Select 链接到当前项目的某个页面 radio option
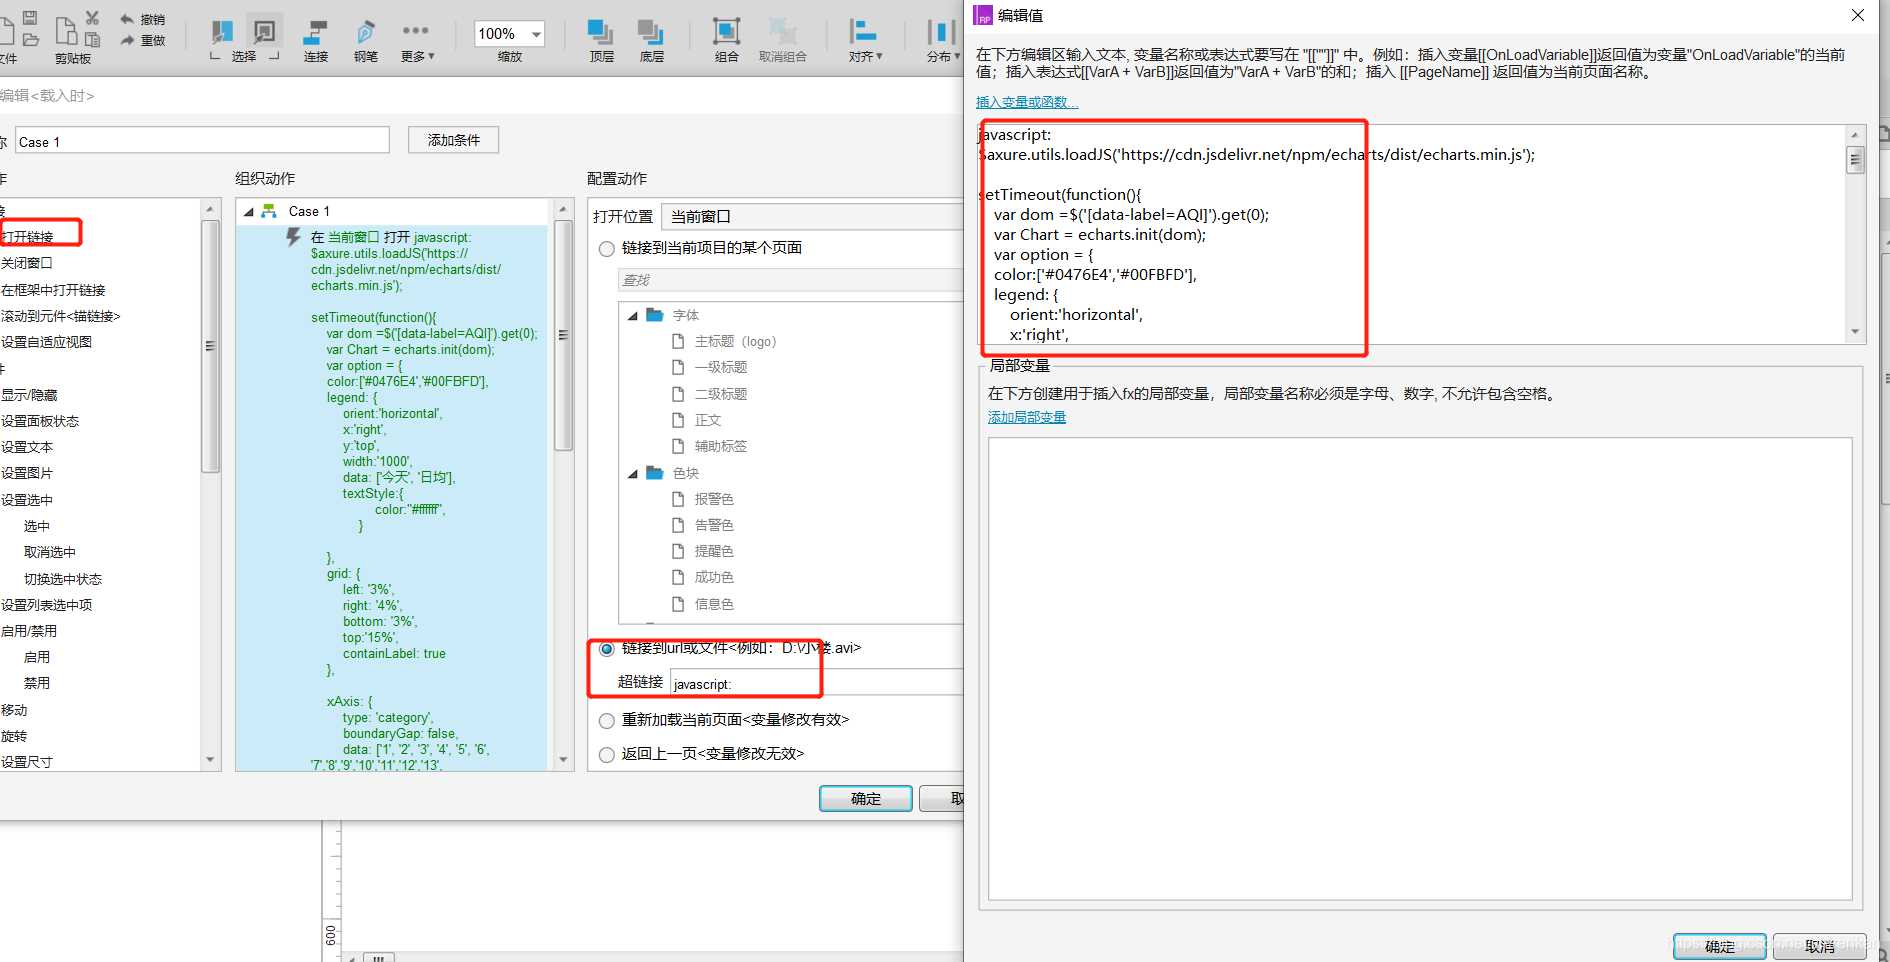 [607, 249]
